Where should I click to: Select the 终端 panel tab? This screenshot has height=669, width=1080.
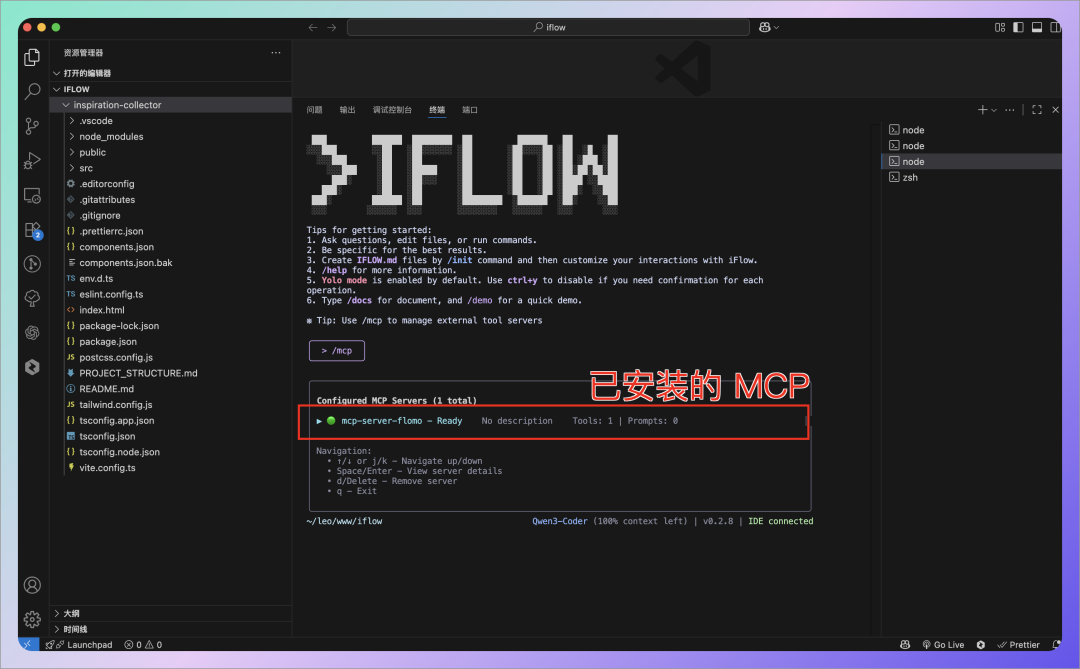(437, 110)
